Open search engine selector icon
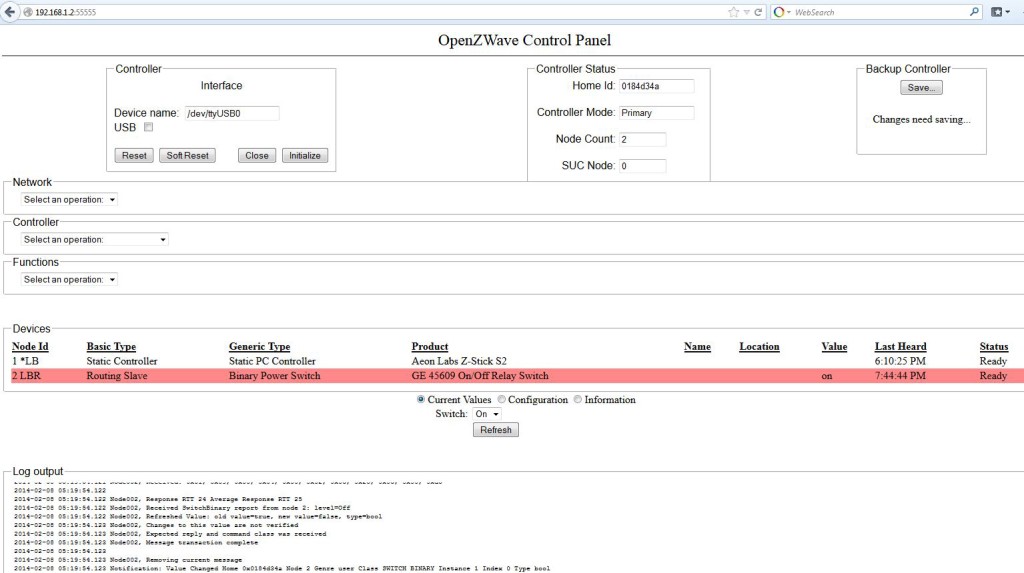 781,12
